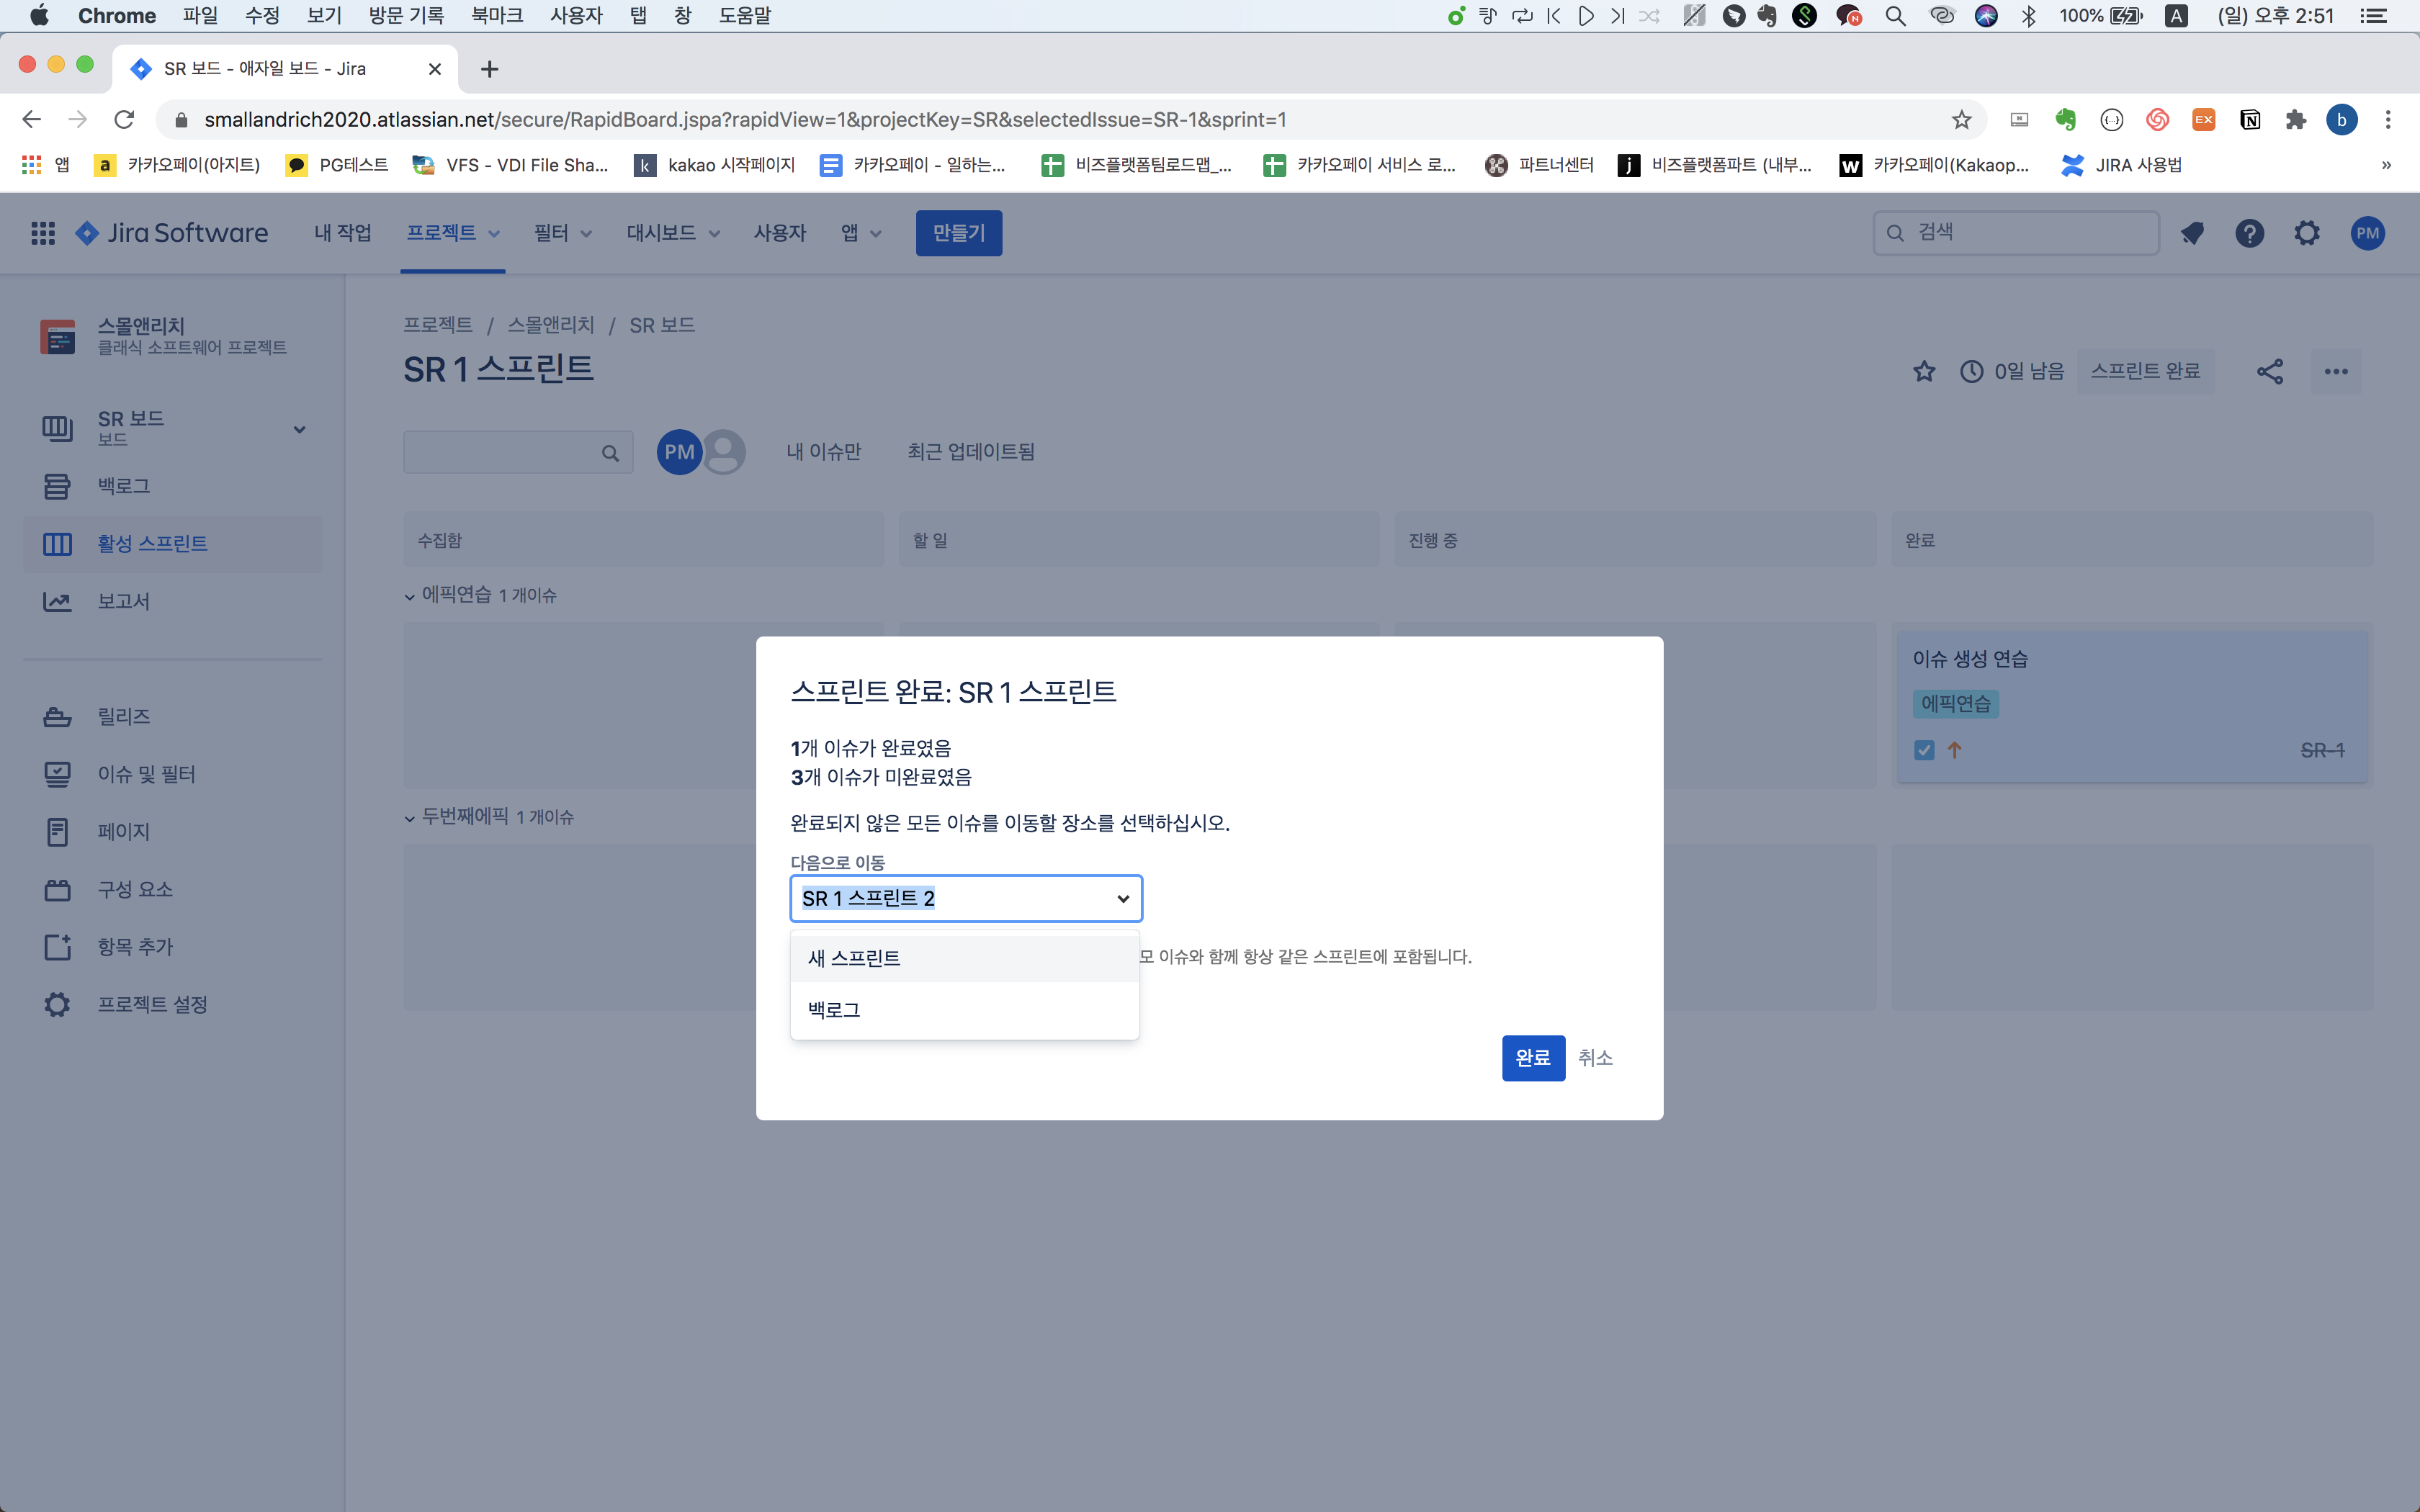The height and width of the screenshot is (1512, 2420).
Task: Open the Jira app switcher grid icon
Action: (42, 233)
